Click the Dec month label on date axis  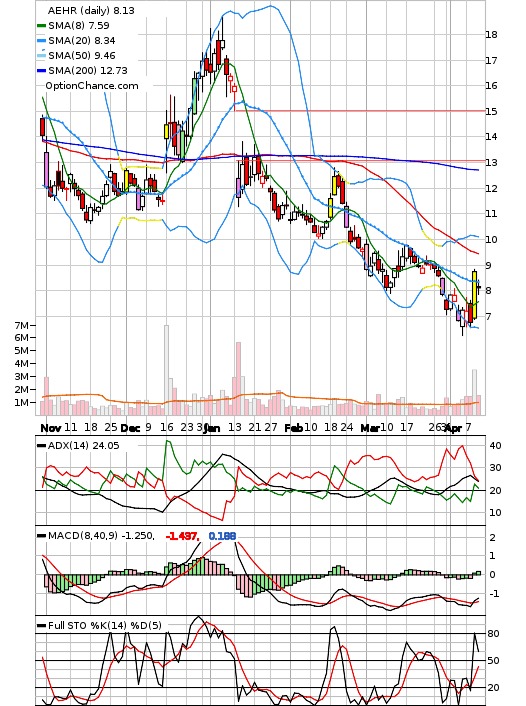coord(131,428)
